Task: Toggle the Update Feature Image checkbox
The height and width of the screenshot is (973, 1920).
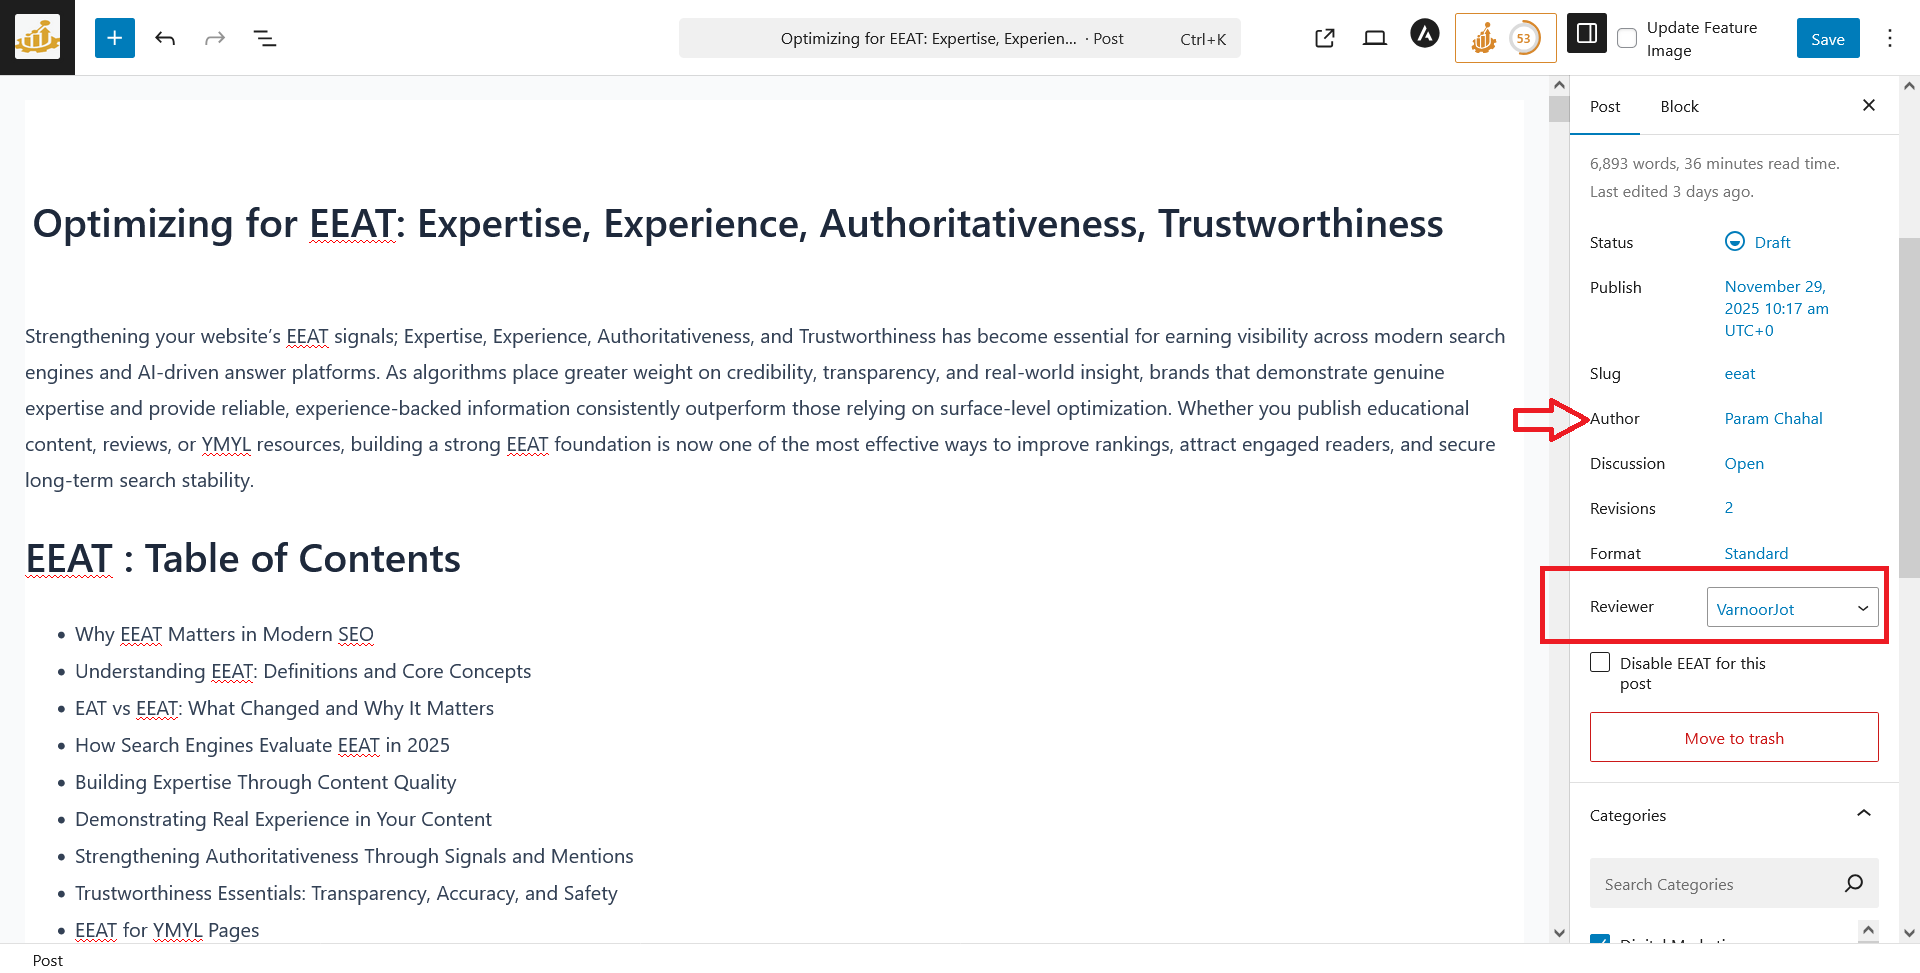Action: 1626,37
